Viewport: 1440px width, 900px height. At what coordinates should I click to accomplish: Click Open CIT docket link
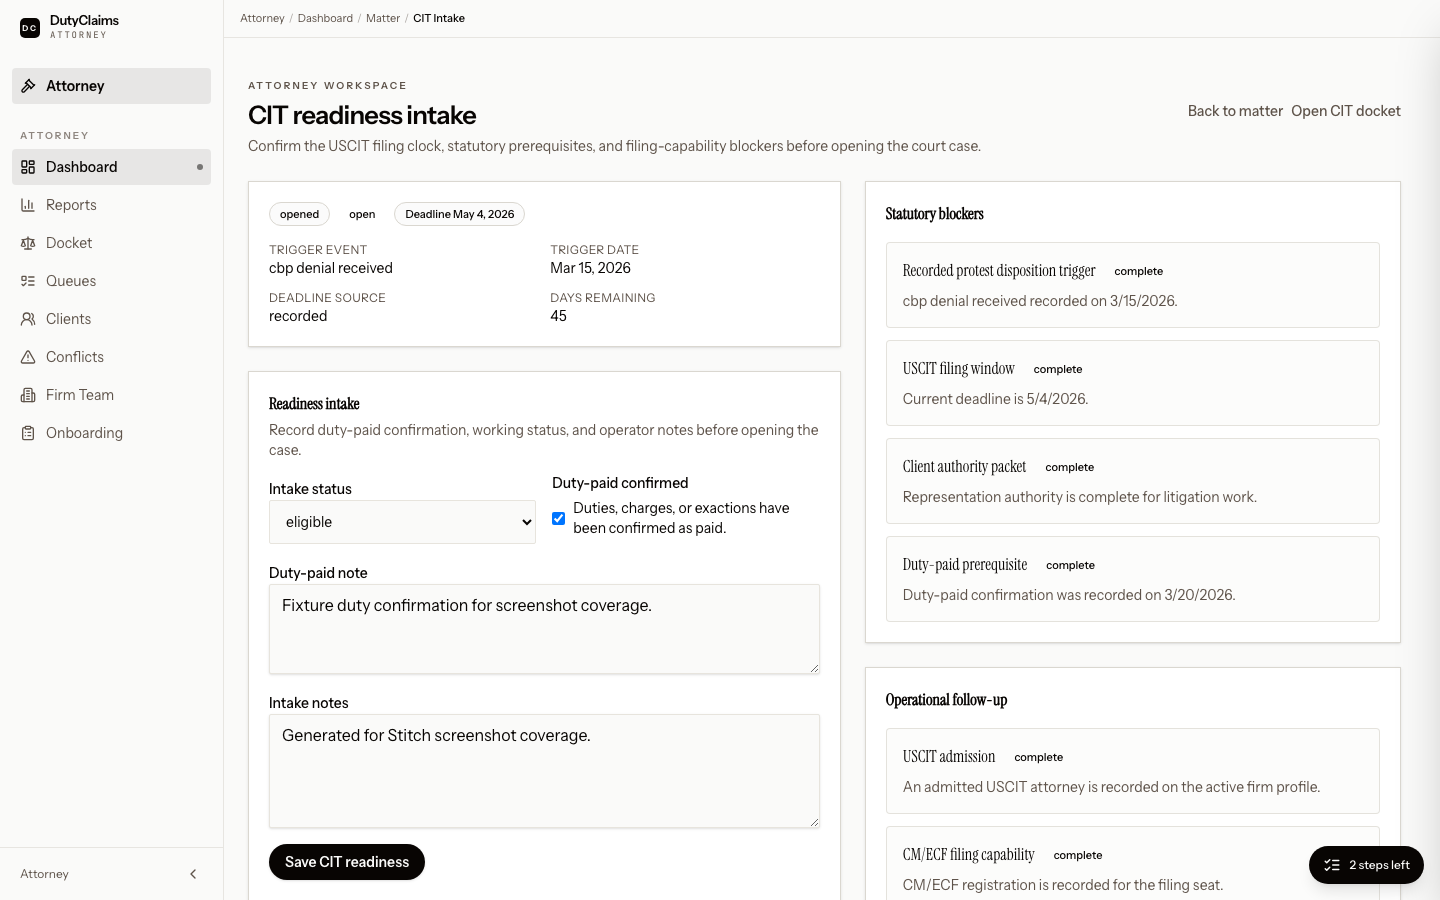tap(1346, 111)
